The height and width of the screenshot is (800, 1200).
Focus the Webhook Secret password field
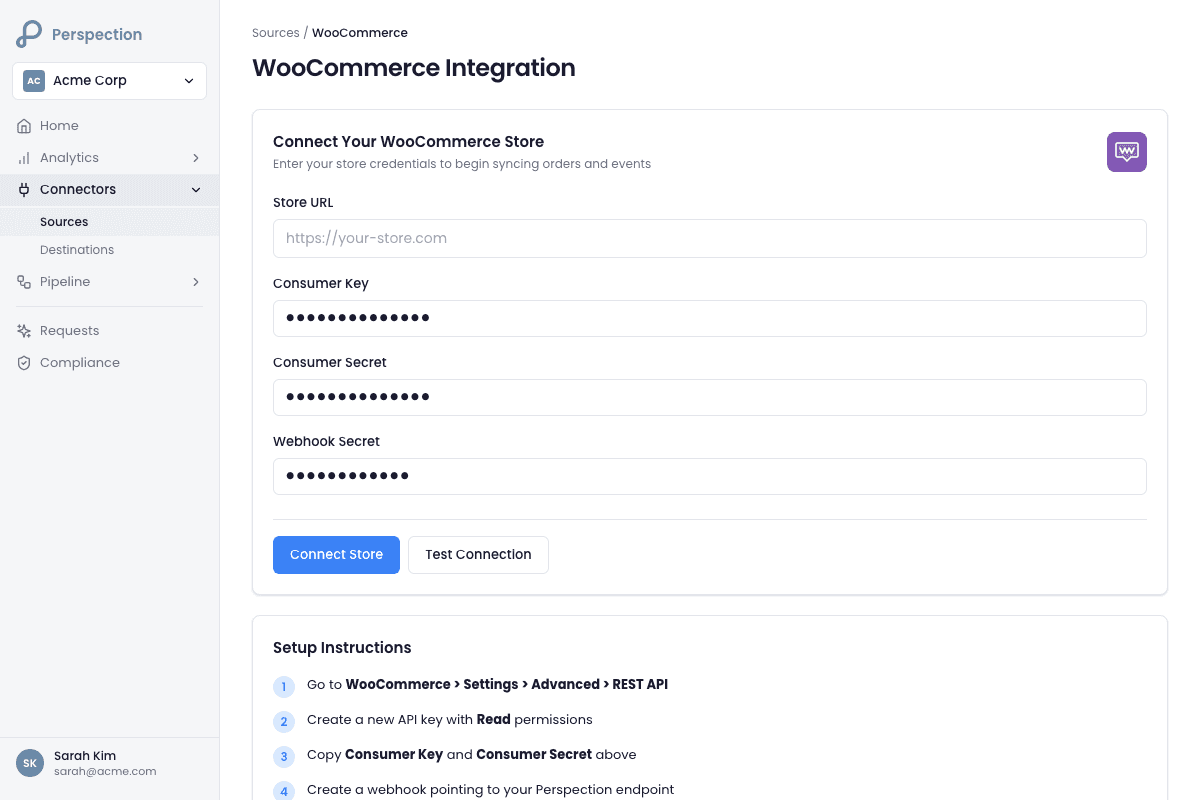[x=710, y=476]
